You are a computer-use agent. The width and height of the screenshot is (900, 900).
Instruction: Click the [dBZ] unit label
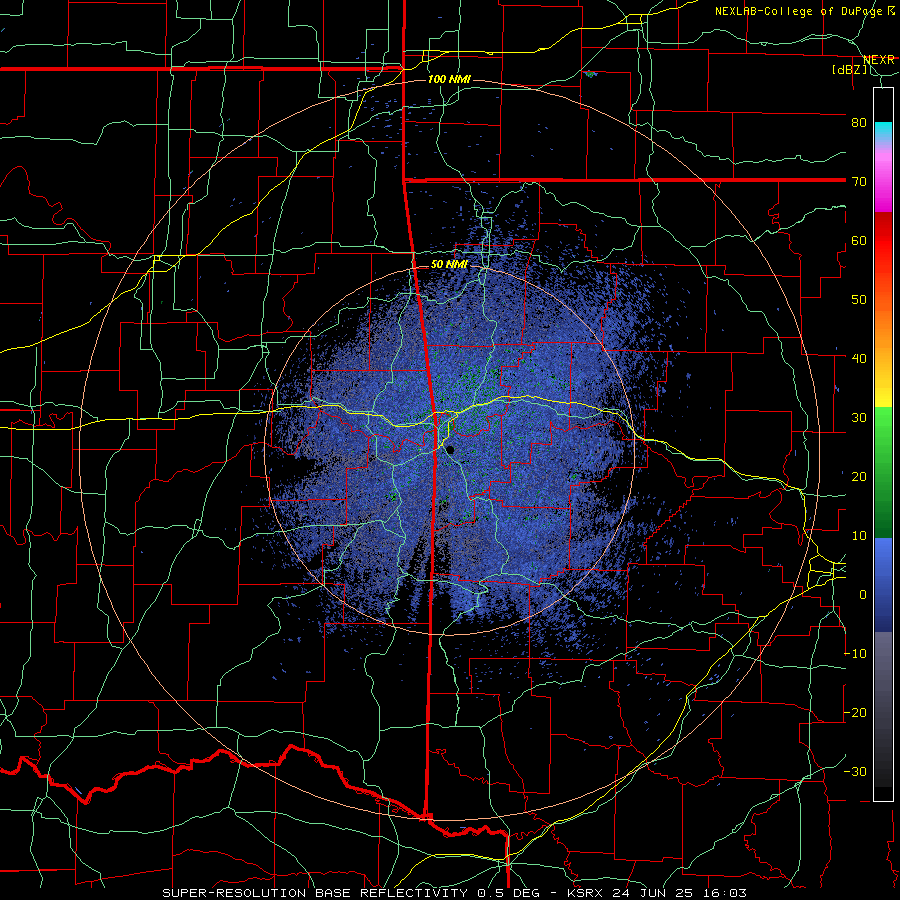click(x=849, y=69)
